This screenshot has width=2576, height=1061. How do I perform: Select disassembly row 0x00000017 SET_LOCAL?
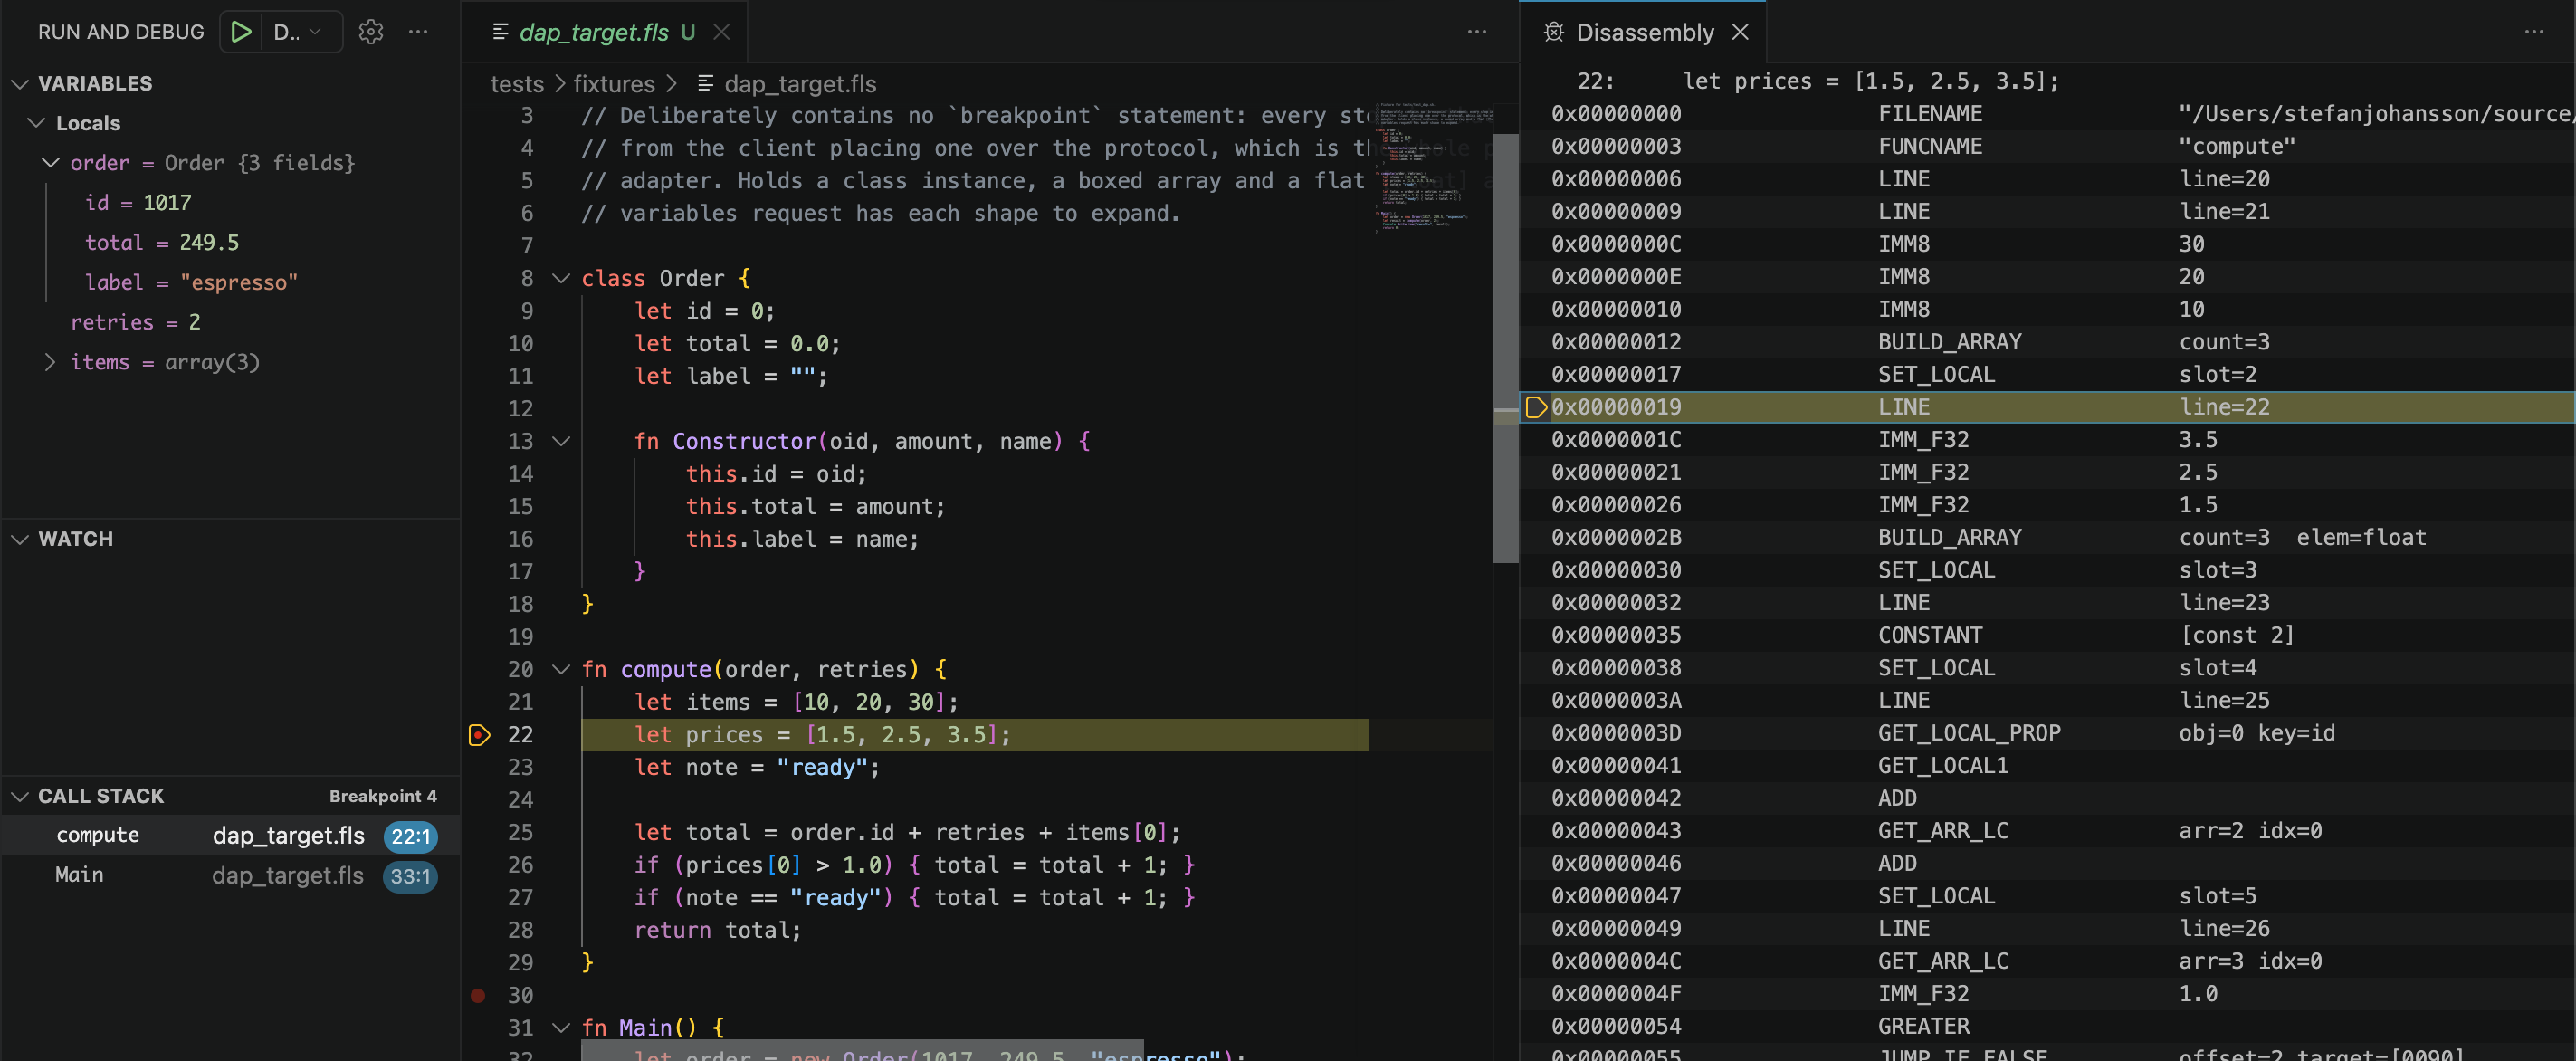click(x=2047, y=375)
